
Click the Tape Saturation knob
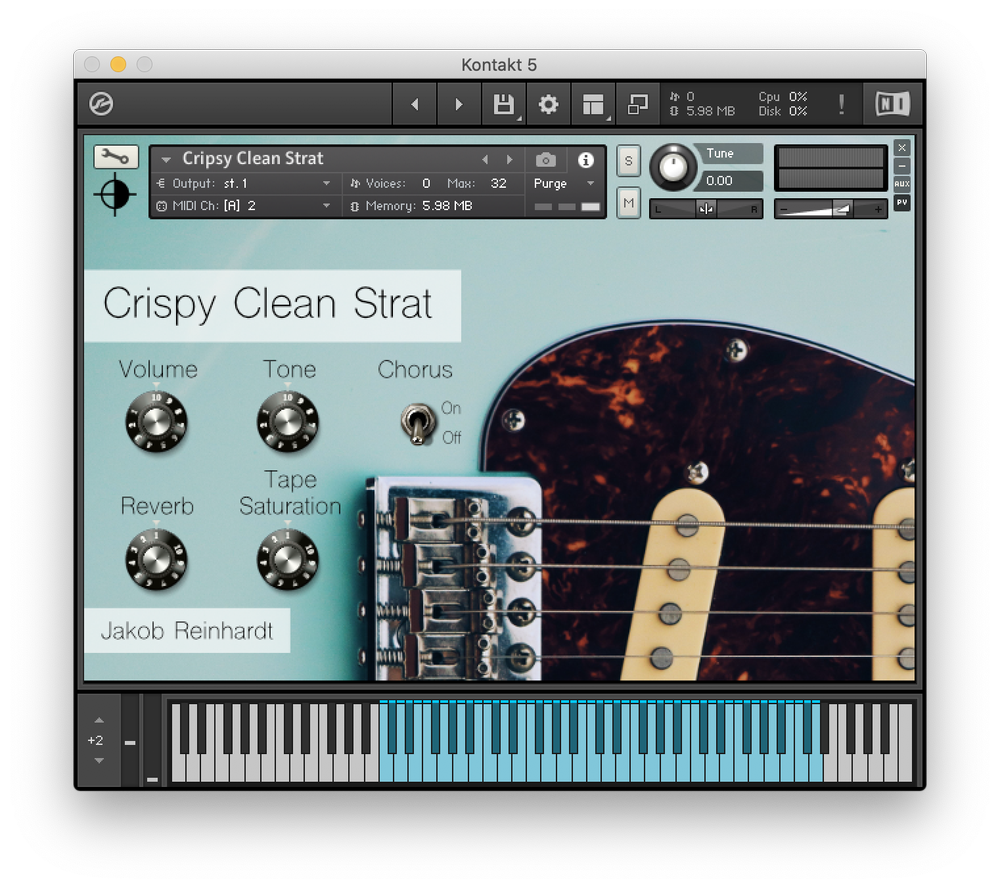(288, 559)
